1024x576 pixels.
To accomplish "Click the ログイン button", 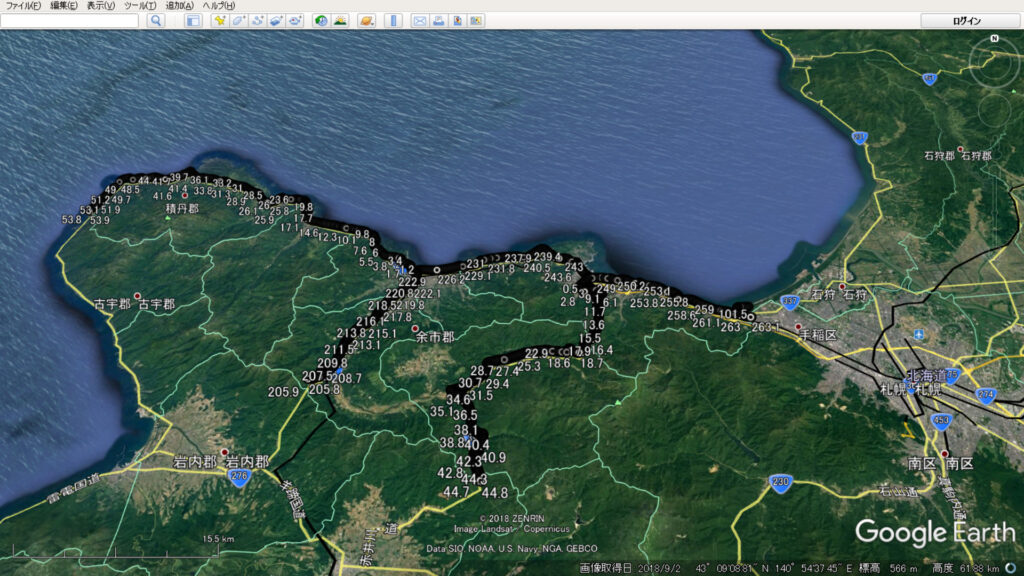I will pyautogui.click(x=967, y=21).
